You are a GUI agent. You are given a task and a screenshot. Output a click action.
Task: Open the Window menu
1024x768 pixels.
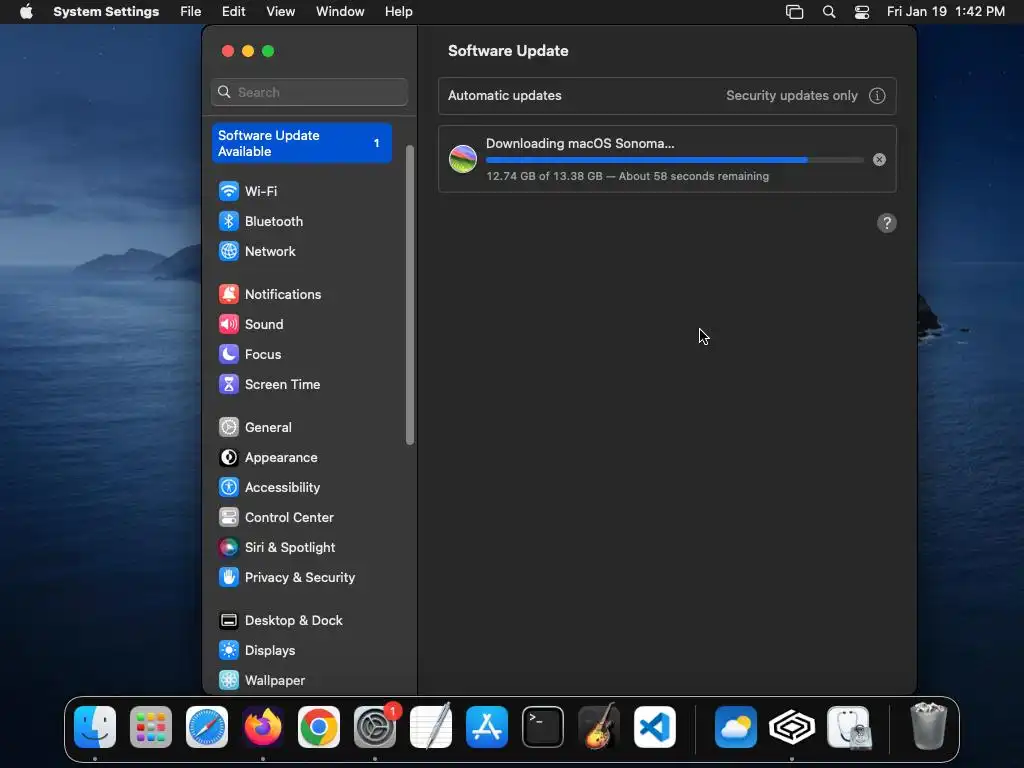click(x=340, y=12)
